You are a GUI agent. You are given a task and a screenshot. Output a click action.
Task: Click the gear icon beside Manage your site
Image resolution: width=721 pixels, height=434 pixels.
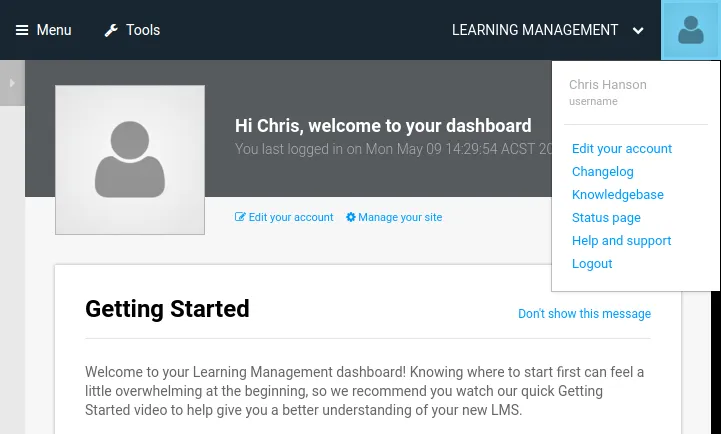(x=351, y=217)
